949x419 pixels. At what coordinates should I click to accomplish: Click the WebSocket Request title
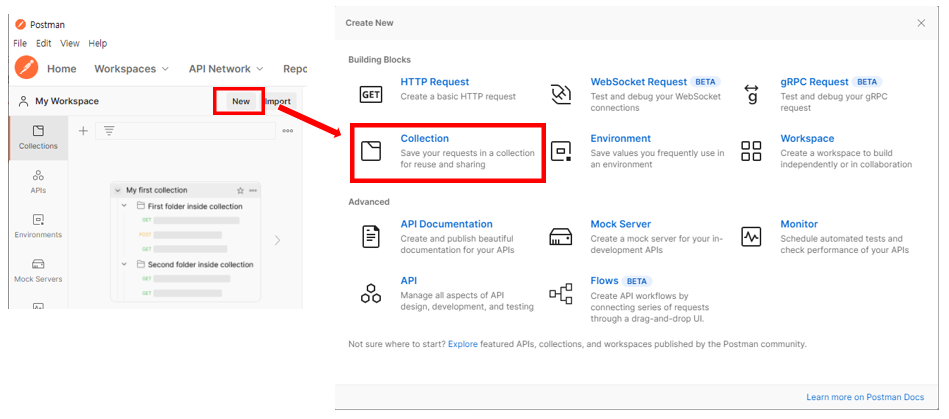639,82
